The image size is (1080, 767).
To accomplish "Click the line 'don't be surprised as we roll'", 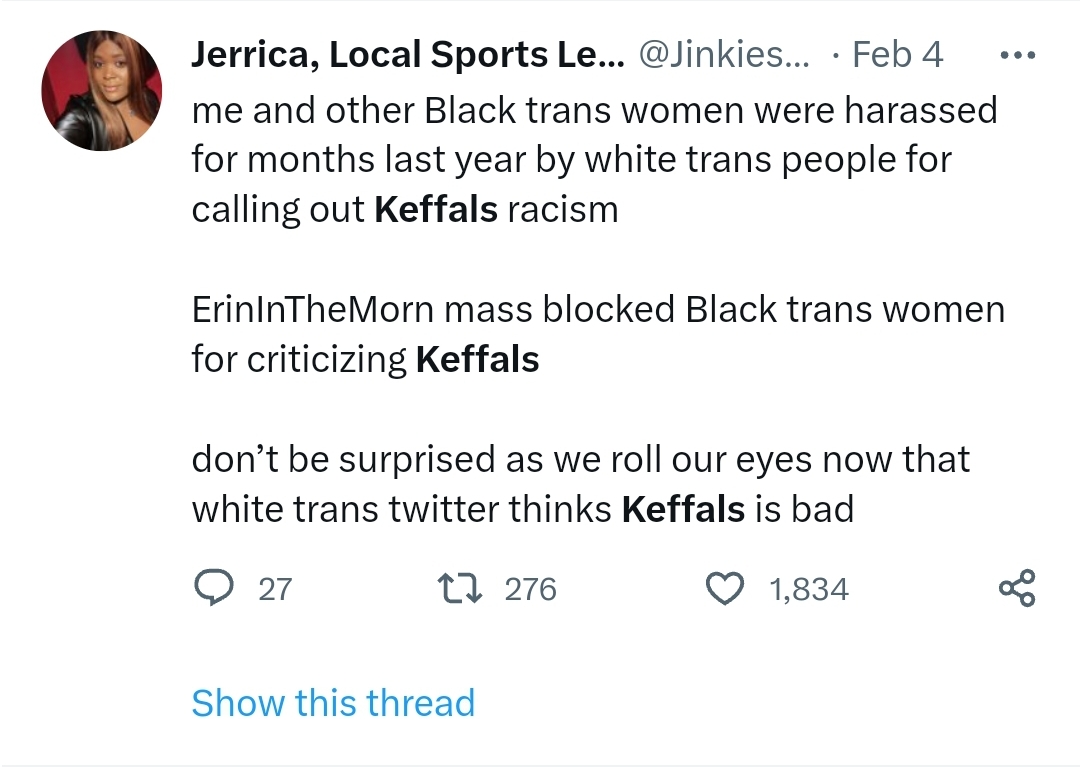I will click(x=581, y=459).
